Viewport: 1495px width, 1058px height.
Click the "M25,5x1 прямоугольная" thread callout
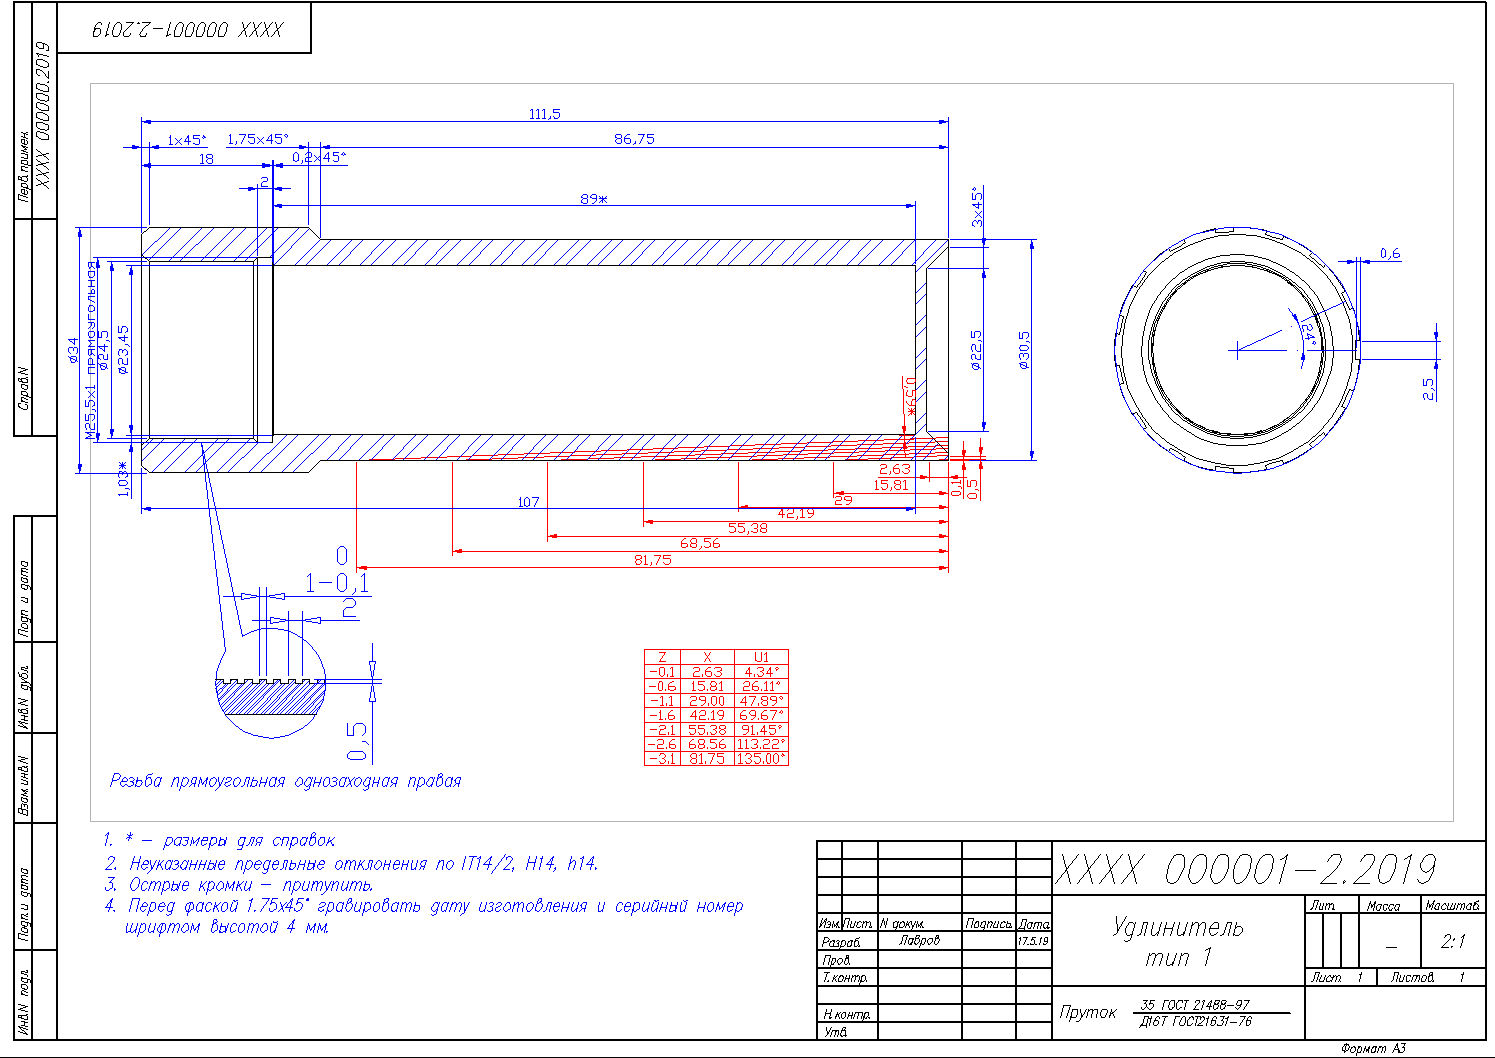tap(91, 350)
